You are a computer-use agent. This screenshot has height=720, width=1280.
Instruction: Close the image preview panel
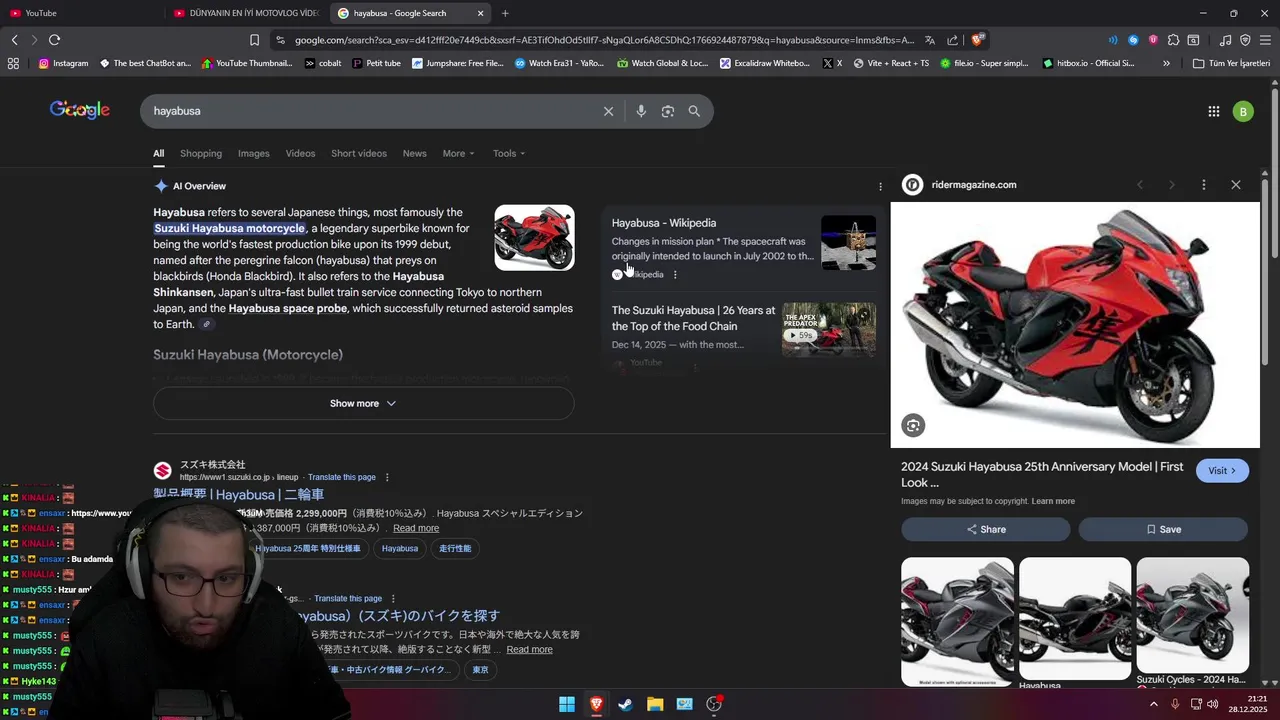coord(1236,185)
